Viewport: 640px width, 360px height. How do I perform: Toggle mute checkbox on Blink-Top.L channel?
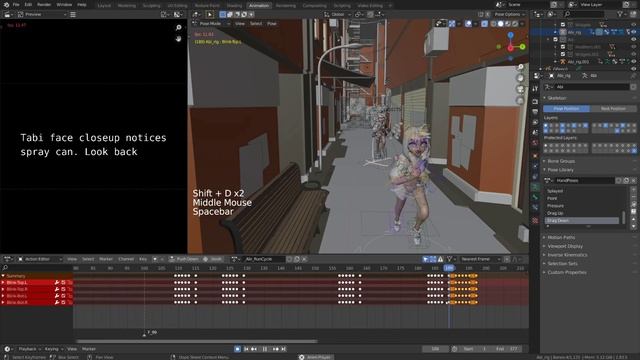pos(63,282)
